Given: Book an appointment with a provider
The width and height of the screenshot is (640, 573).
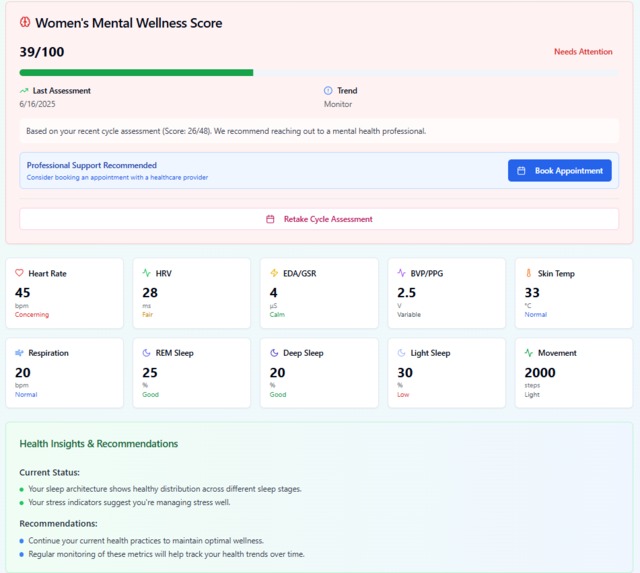Looking at the screenshot, I should coord(560,171).
